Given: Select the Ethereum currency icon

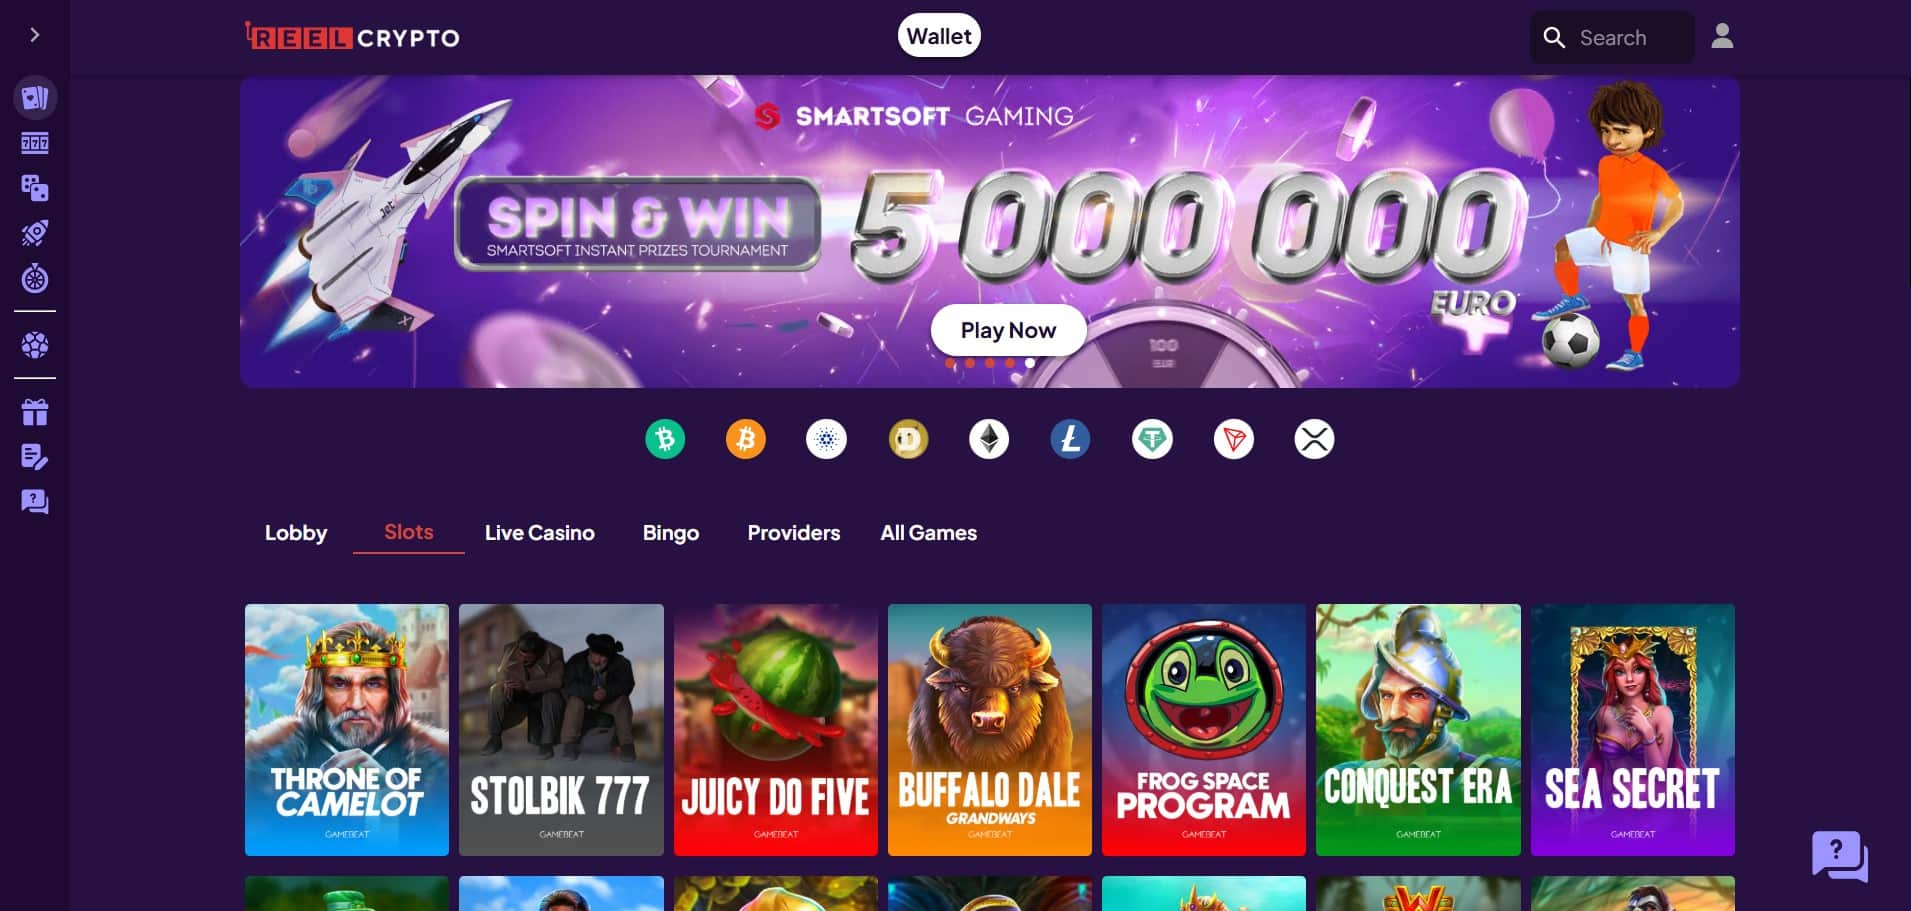Looking at the screenshot, I should [x=989, y=439].
